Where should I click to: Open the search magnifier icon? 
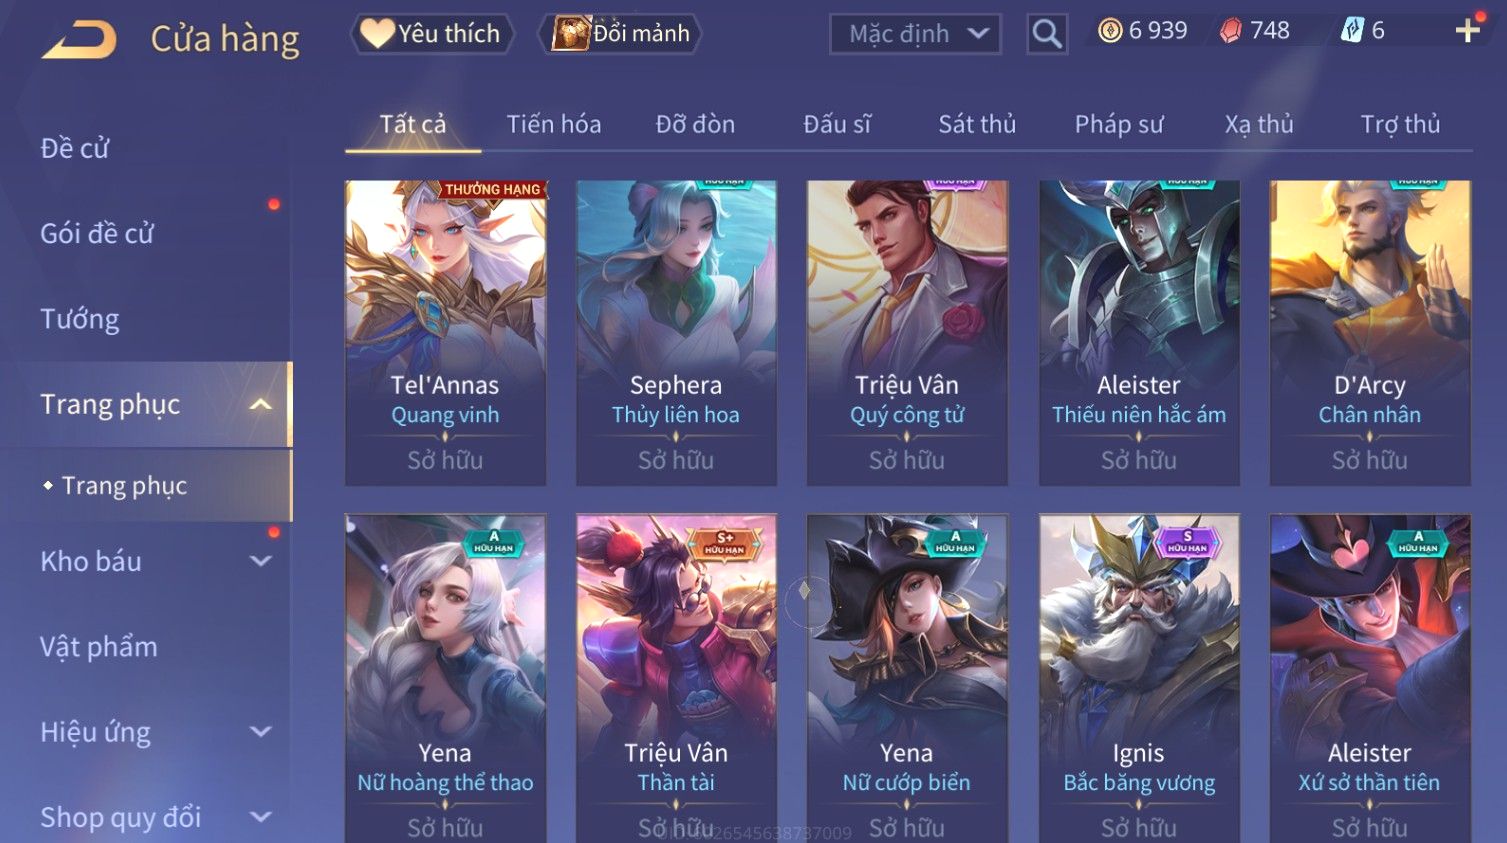(x=1047, y=34)
